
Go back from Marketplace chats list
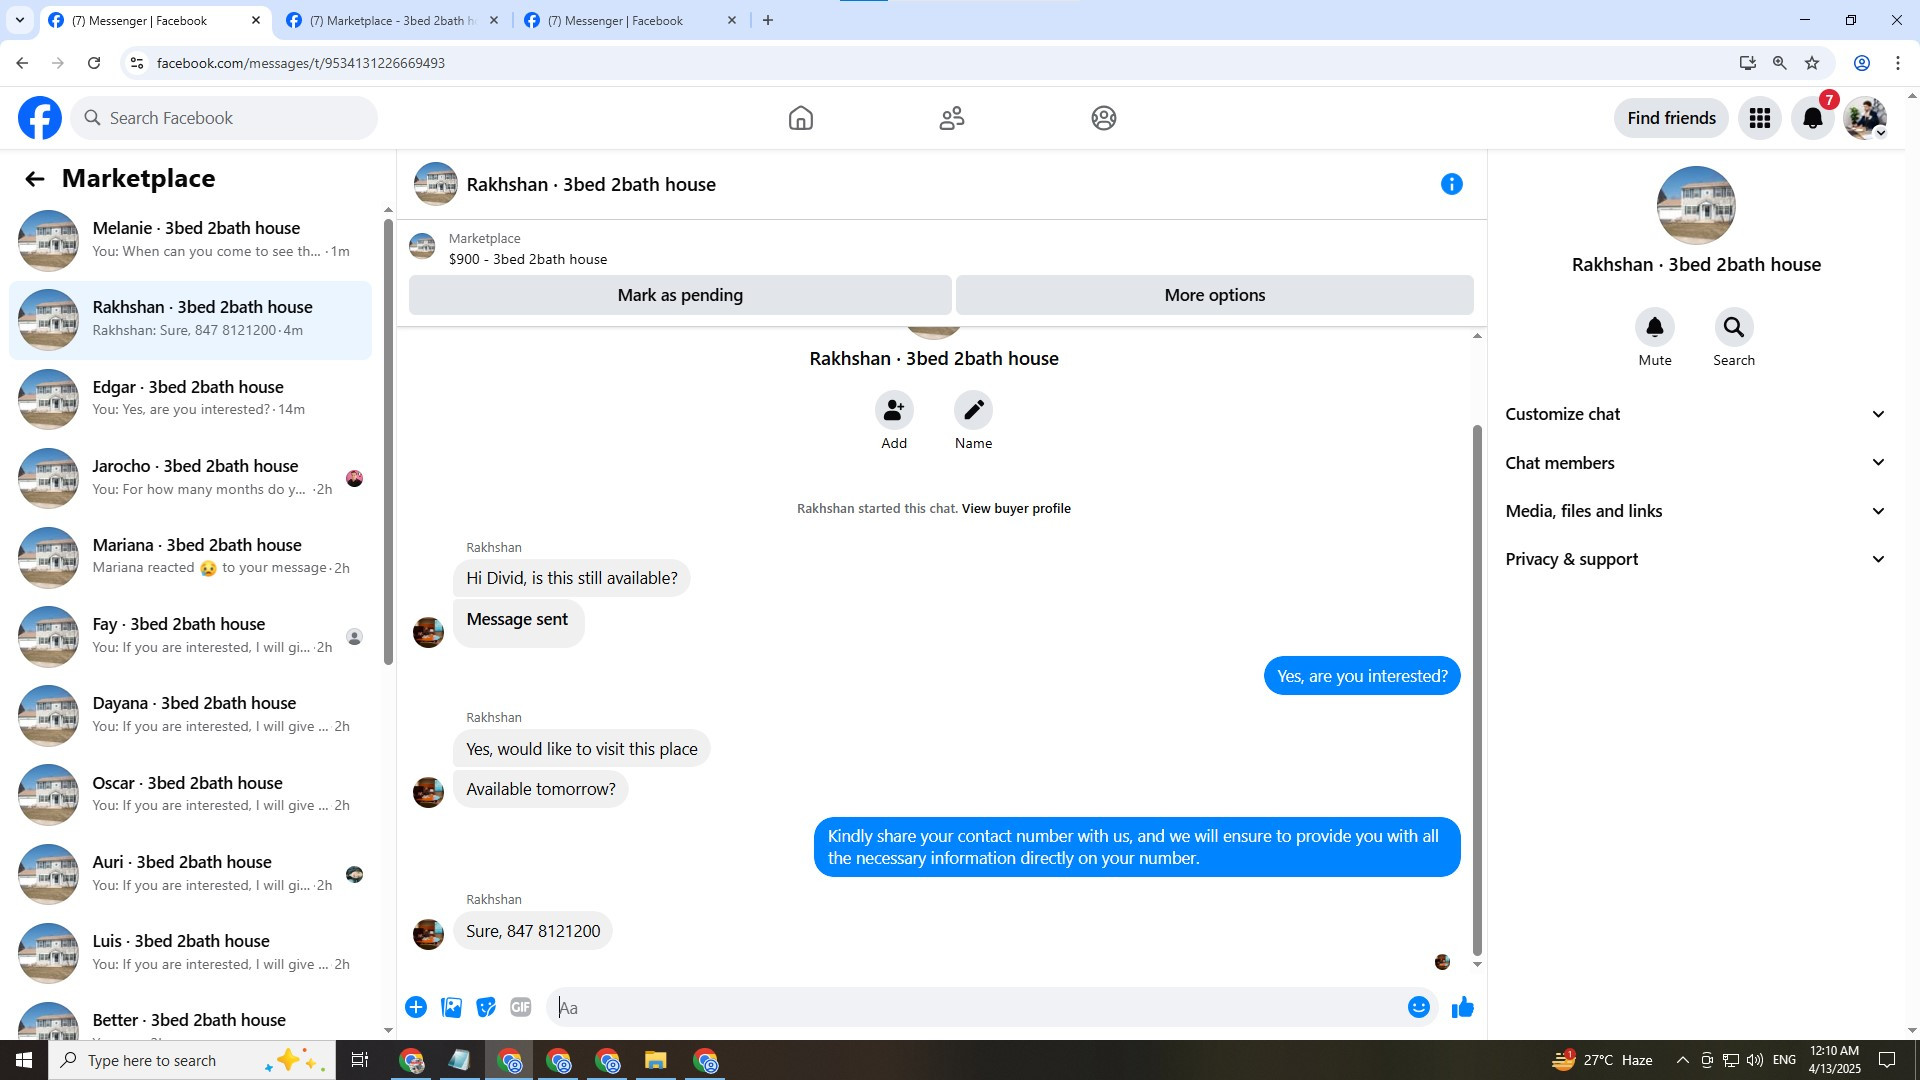pos(35,179)
